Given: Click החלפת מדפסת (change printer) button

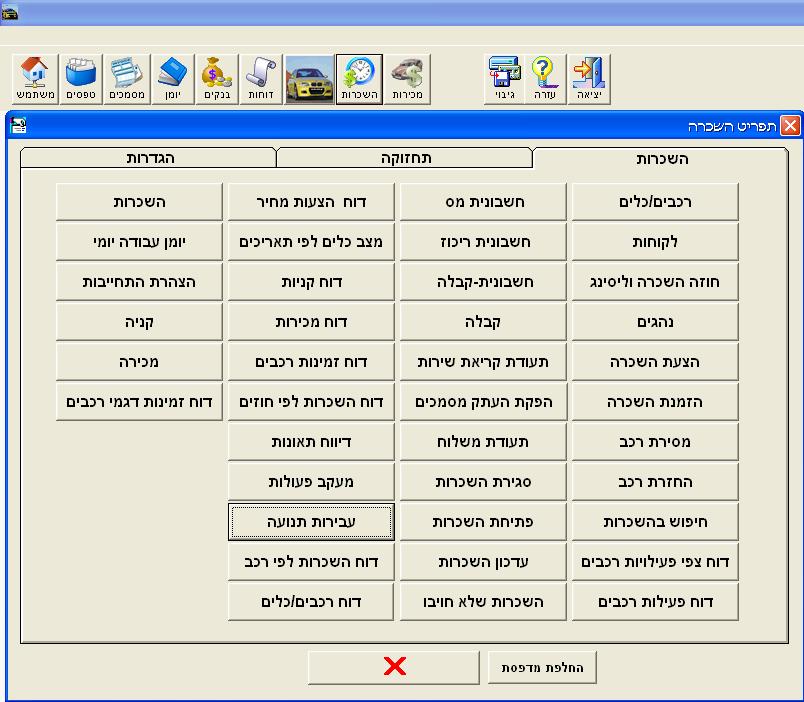Looking at the screenshot, I should [542, 667].
